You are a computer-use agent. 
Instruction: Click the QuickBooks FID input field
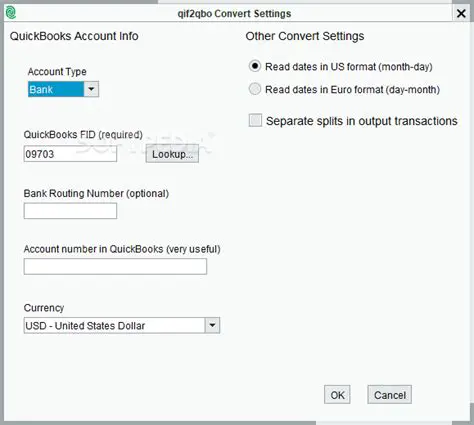(x=70, y=154)
